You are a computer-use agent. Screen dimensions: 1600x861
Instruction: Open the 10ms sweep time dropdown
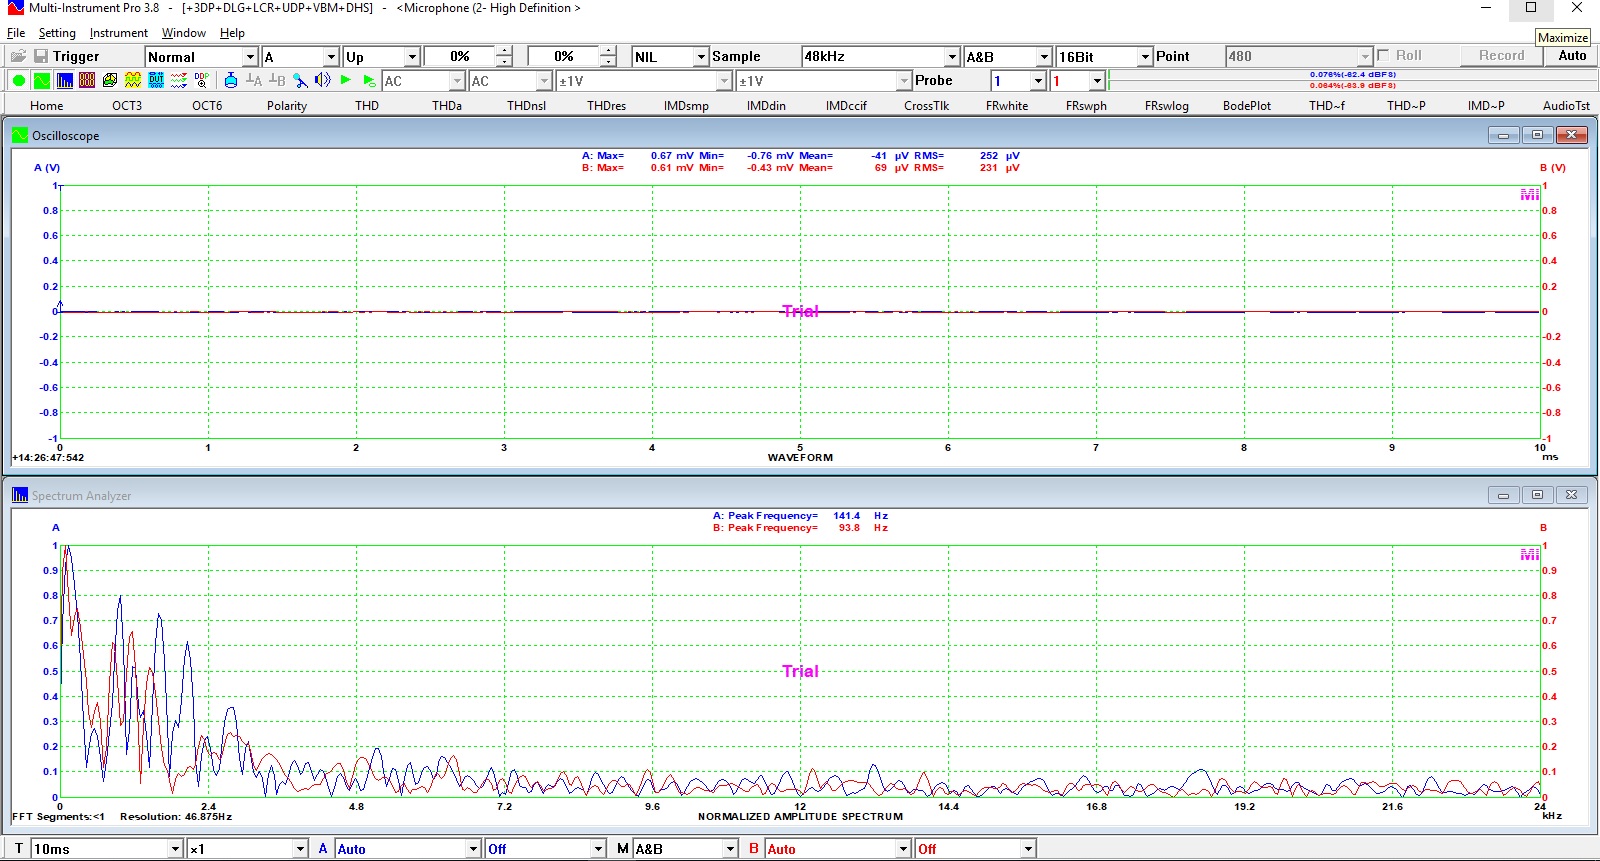click(x=176, y=849)
